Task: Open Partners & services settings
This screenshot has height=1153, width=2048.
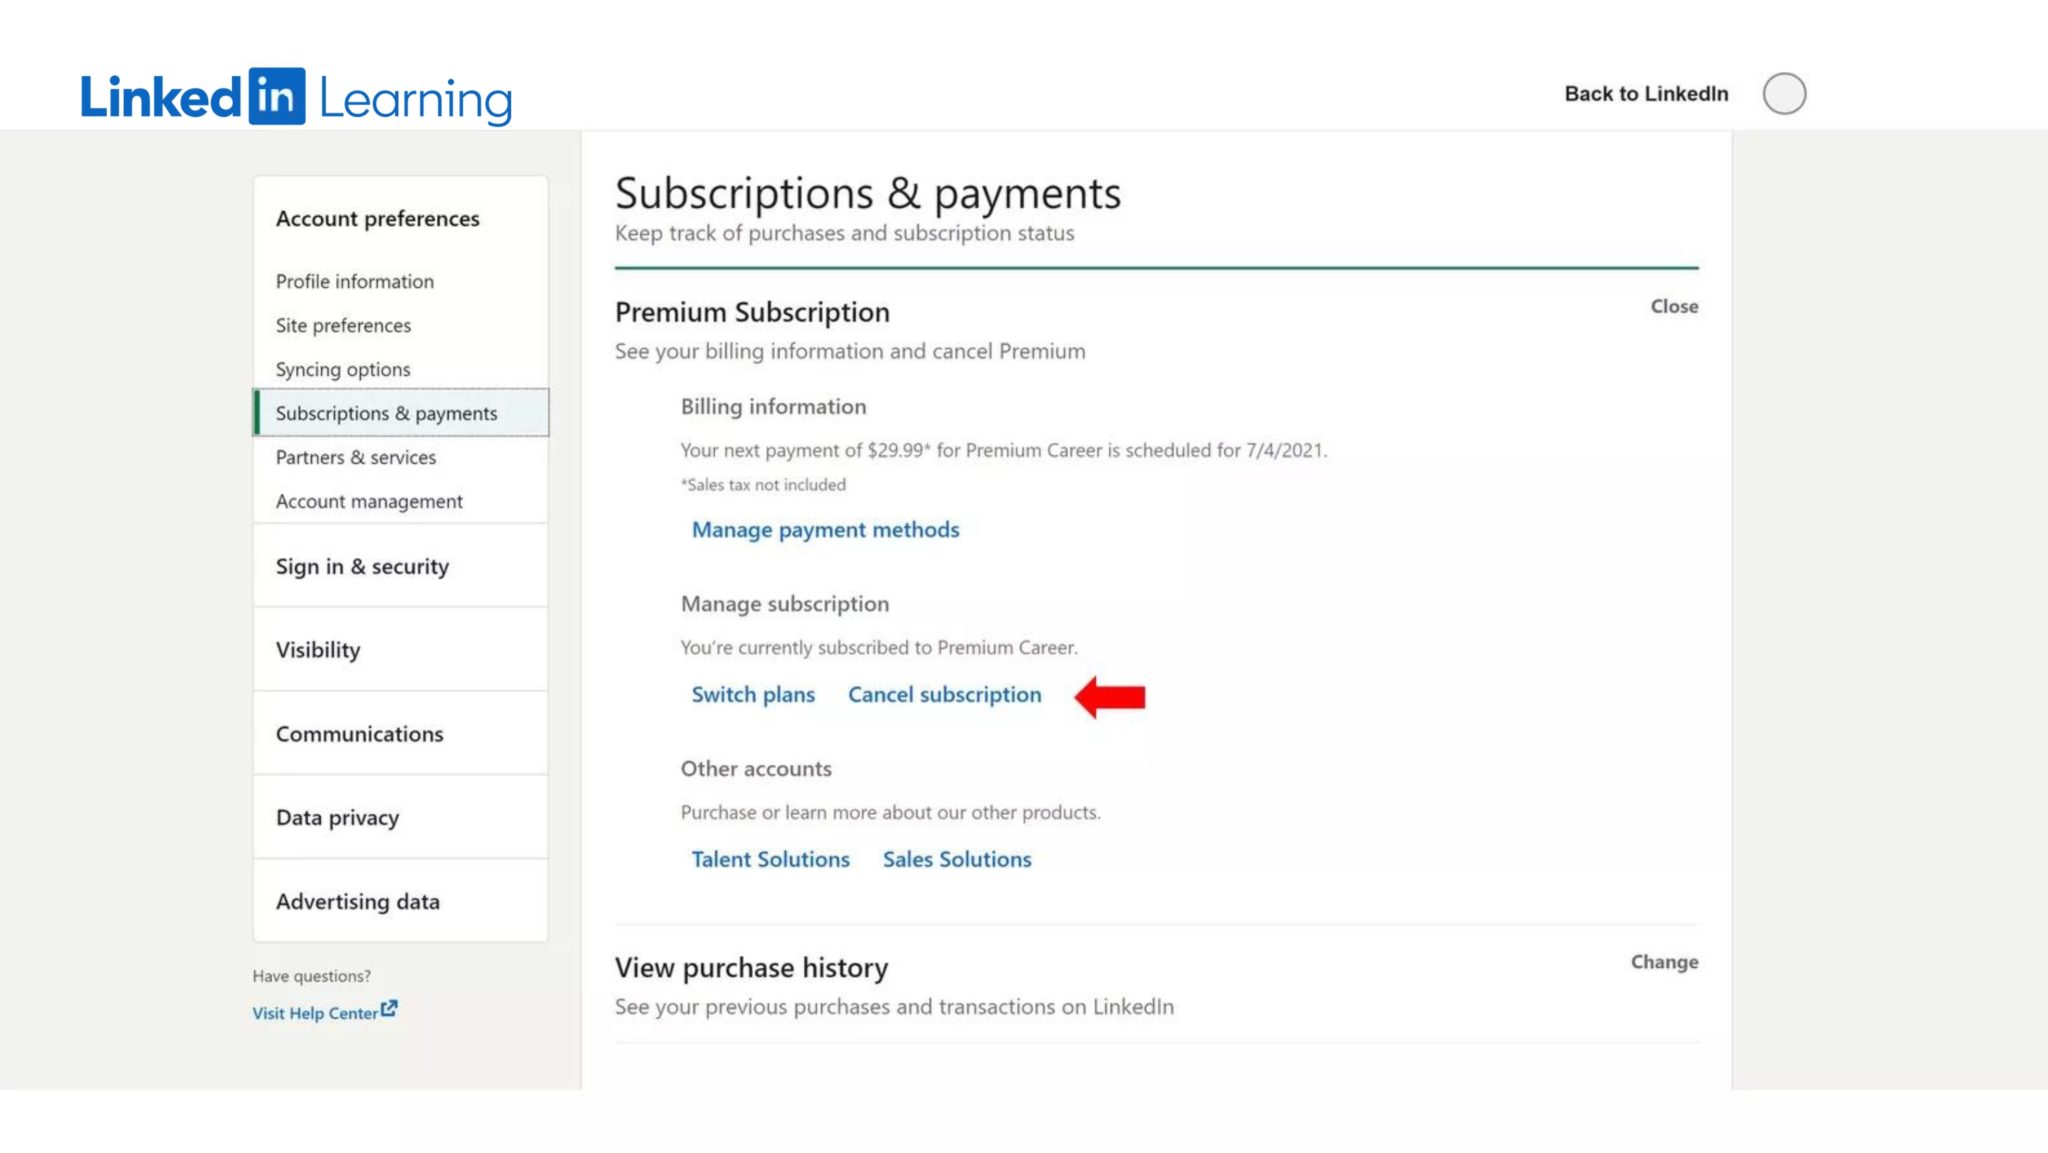Action: [x=356, y=457]
